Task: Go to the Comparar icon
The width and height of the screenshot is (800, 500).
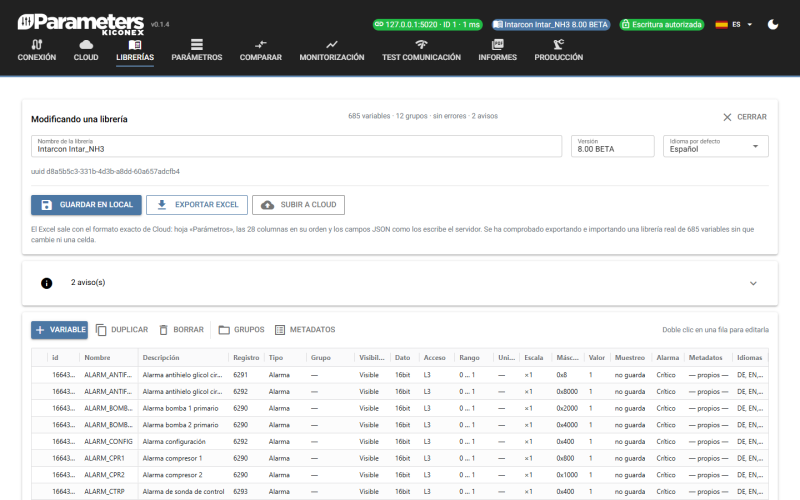Action: tap(261, 44)
